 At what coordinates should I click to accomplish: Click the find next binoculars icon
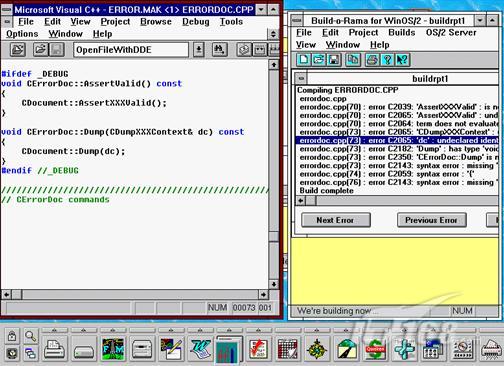click(219, 50)
